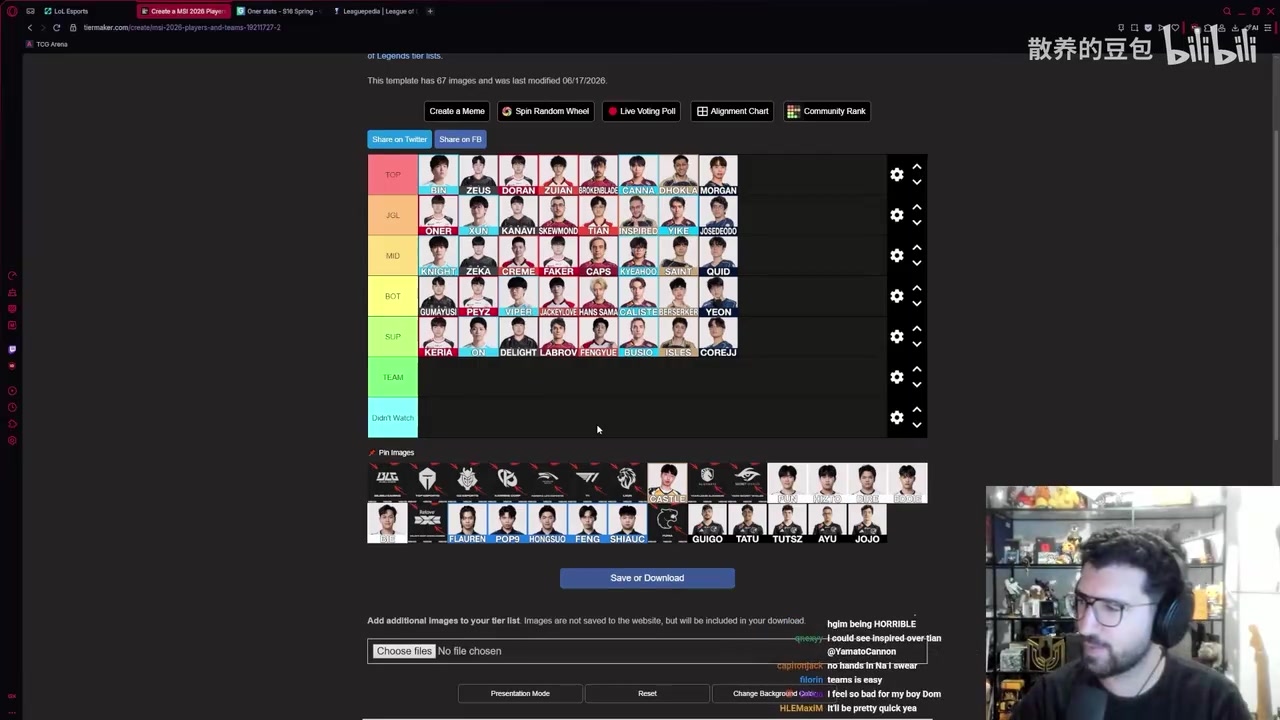Start a Live Voting Poll
The image size is (1280, 720).
coord(642,111)
